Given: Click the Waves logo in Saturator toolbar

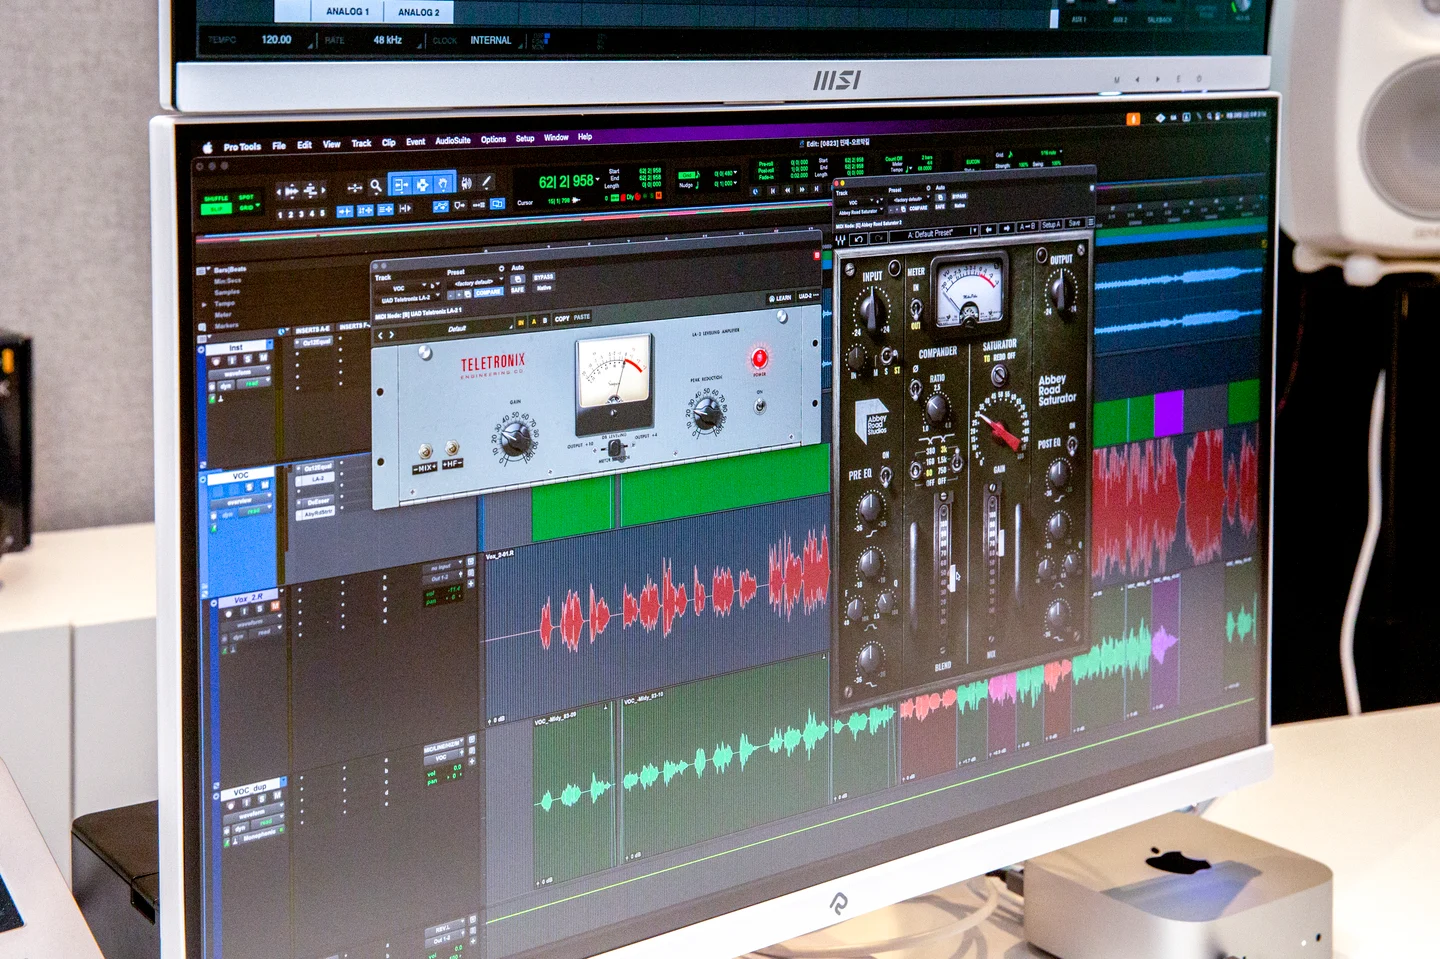Looking at the screenshot, I should [x=841, y=240].
